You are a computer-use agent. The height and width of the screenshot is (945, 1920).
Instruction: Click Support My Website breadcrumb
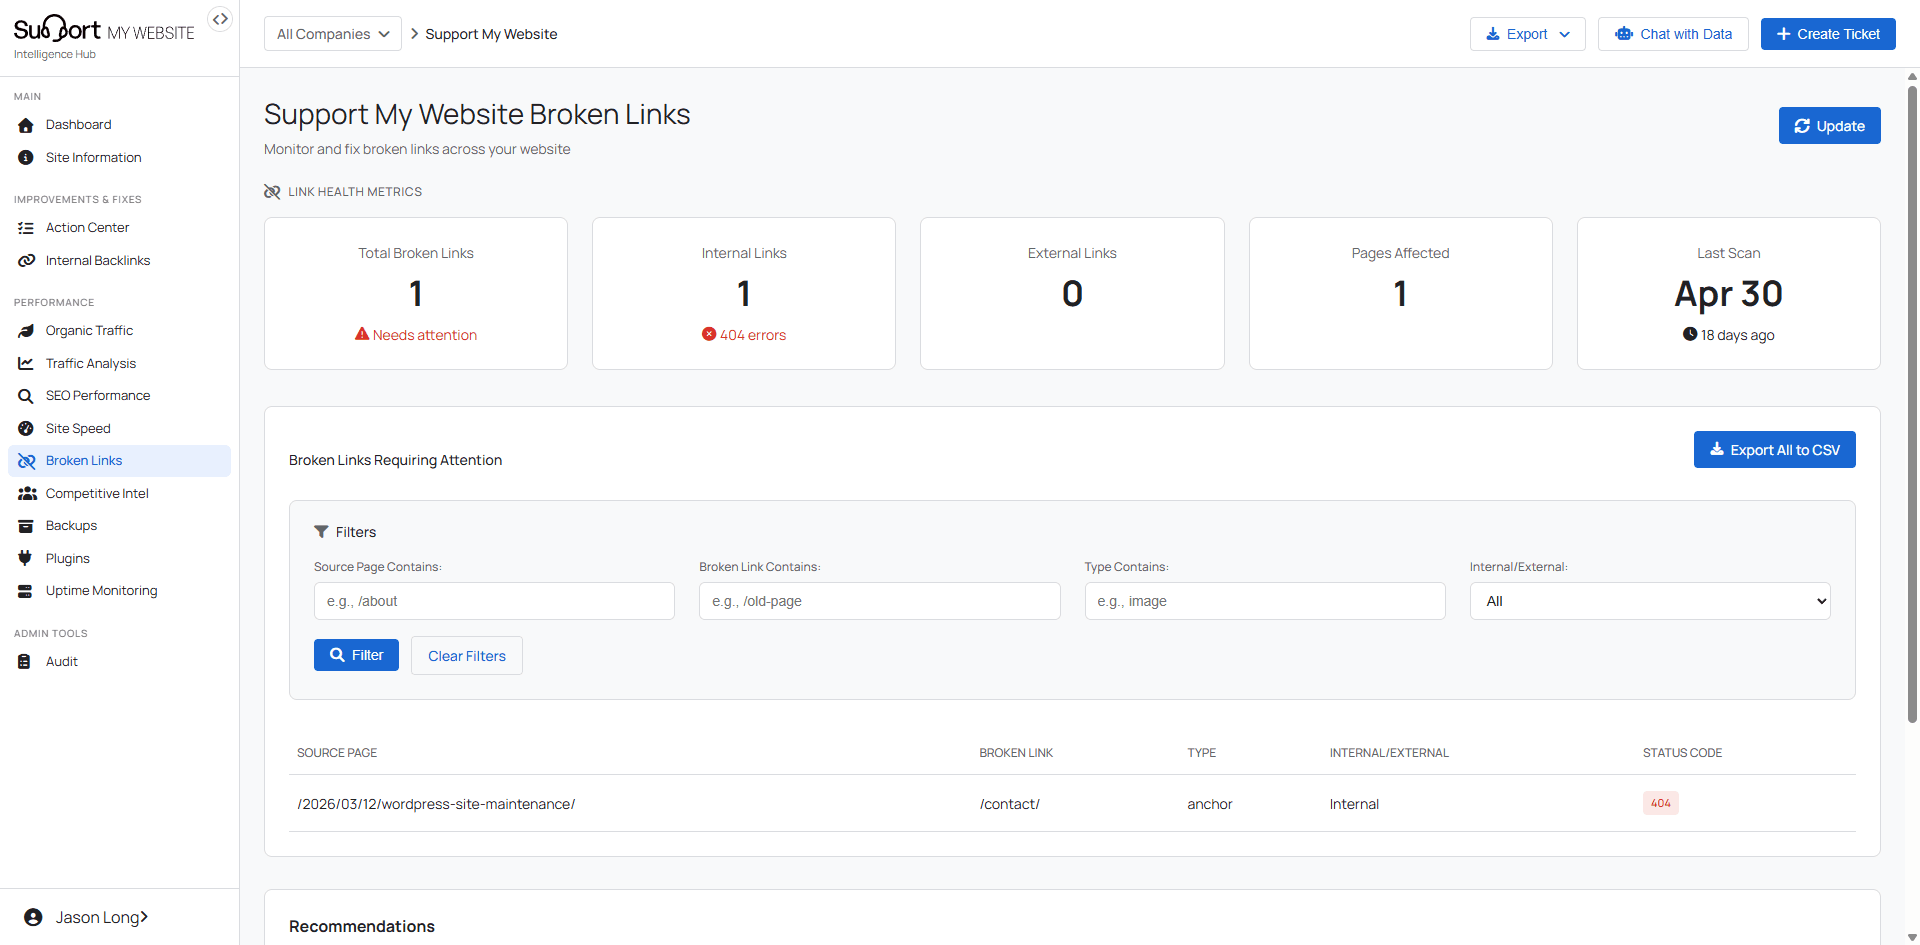[x=491, y=34]
